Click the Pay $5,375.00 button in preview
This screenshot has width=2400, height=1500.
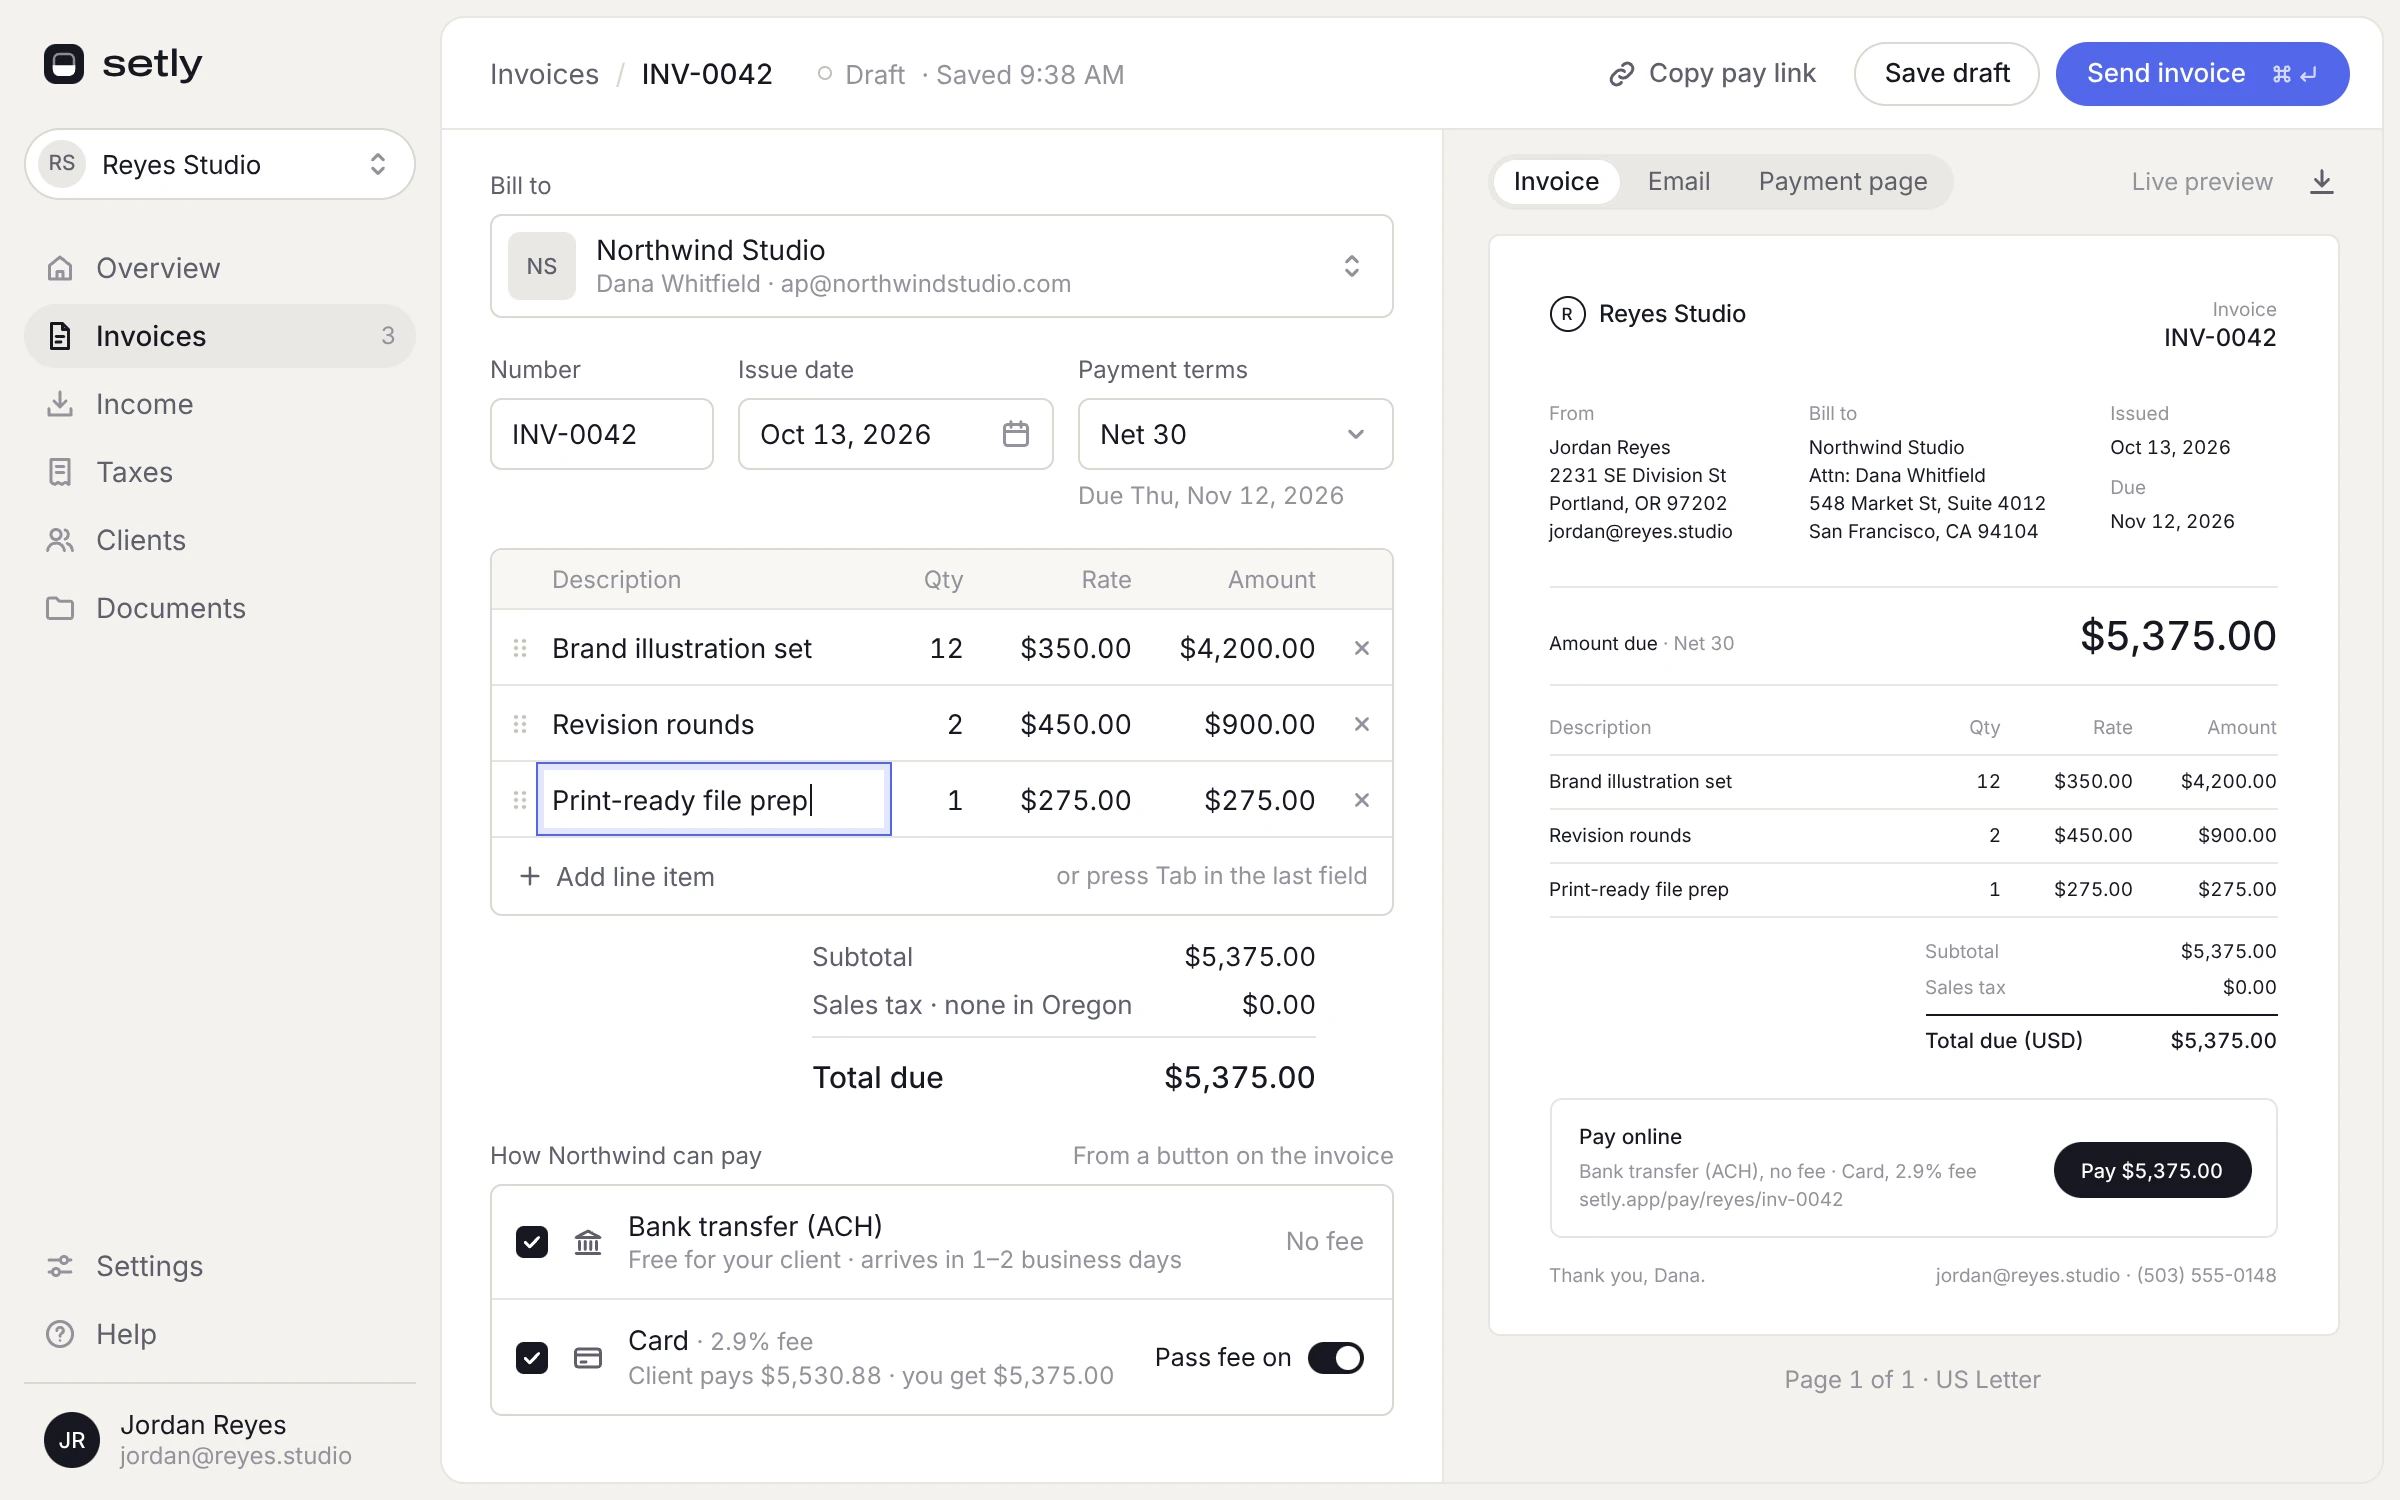2152,1170
